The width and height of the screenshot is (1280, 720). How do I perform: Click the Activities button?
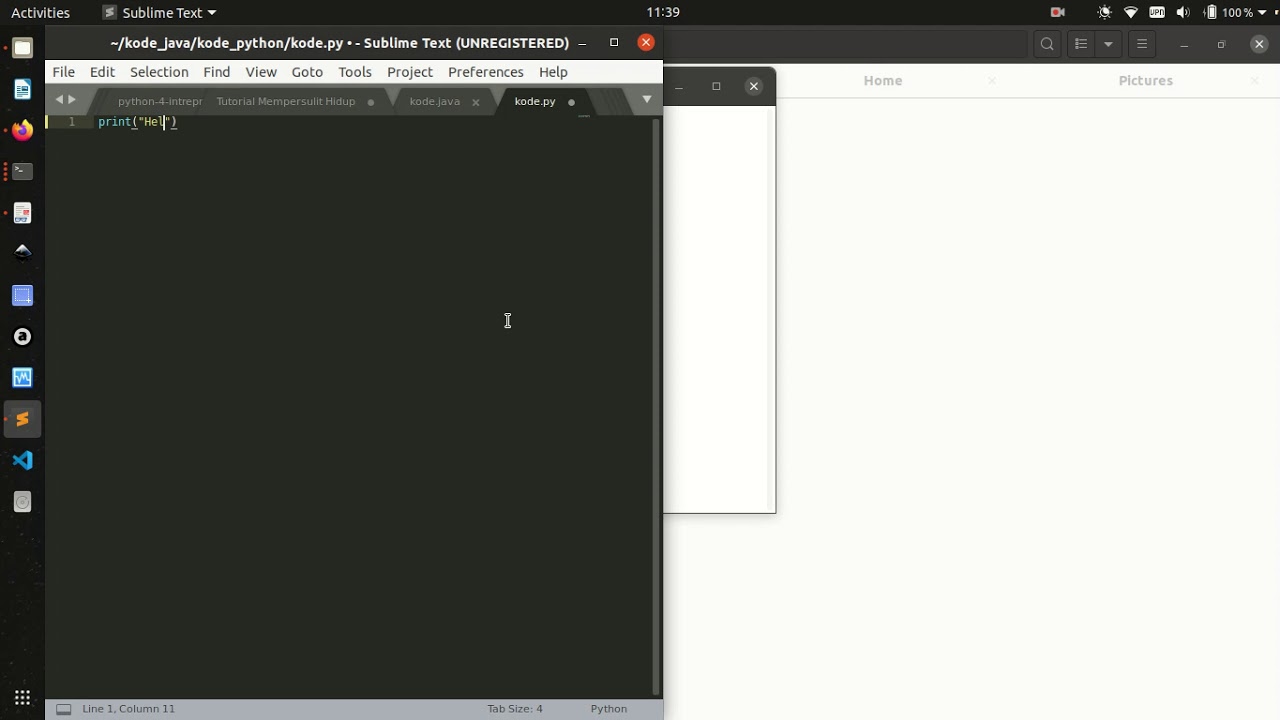click(40, 12)
